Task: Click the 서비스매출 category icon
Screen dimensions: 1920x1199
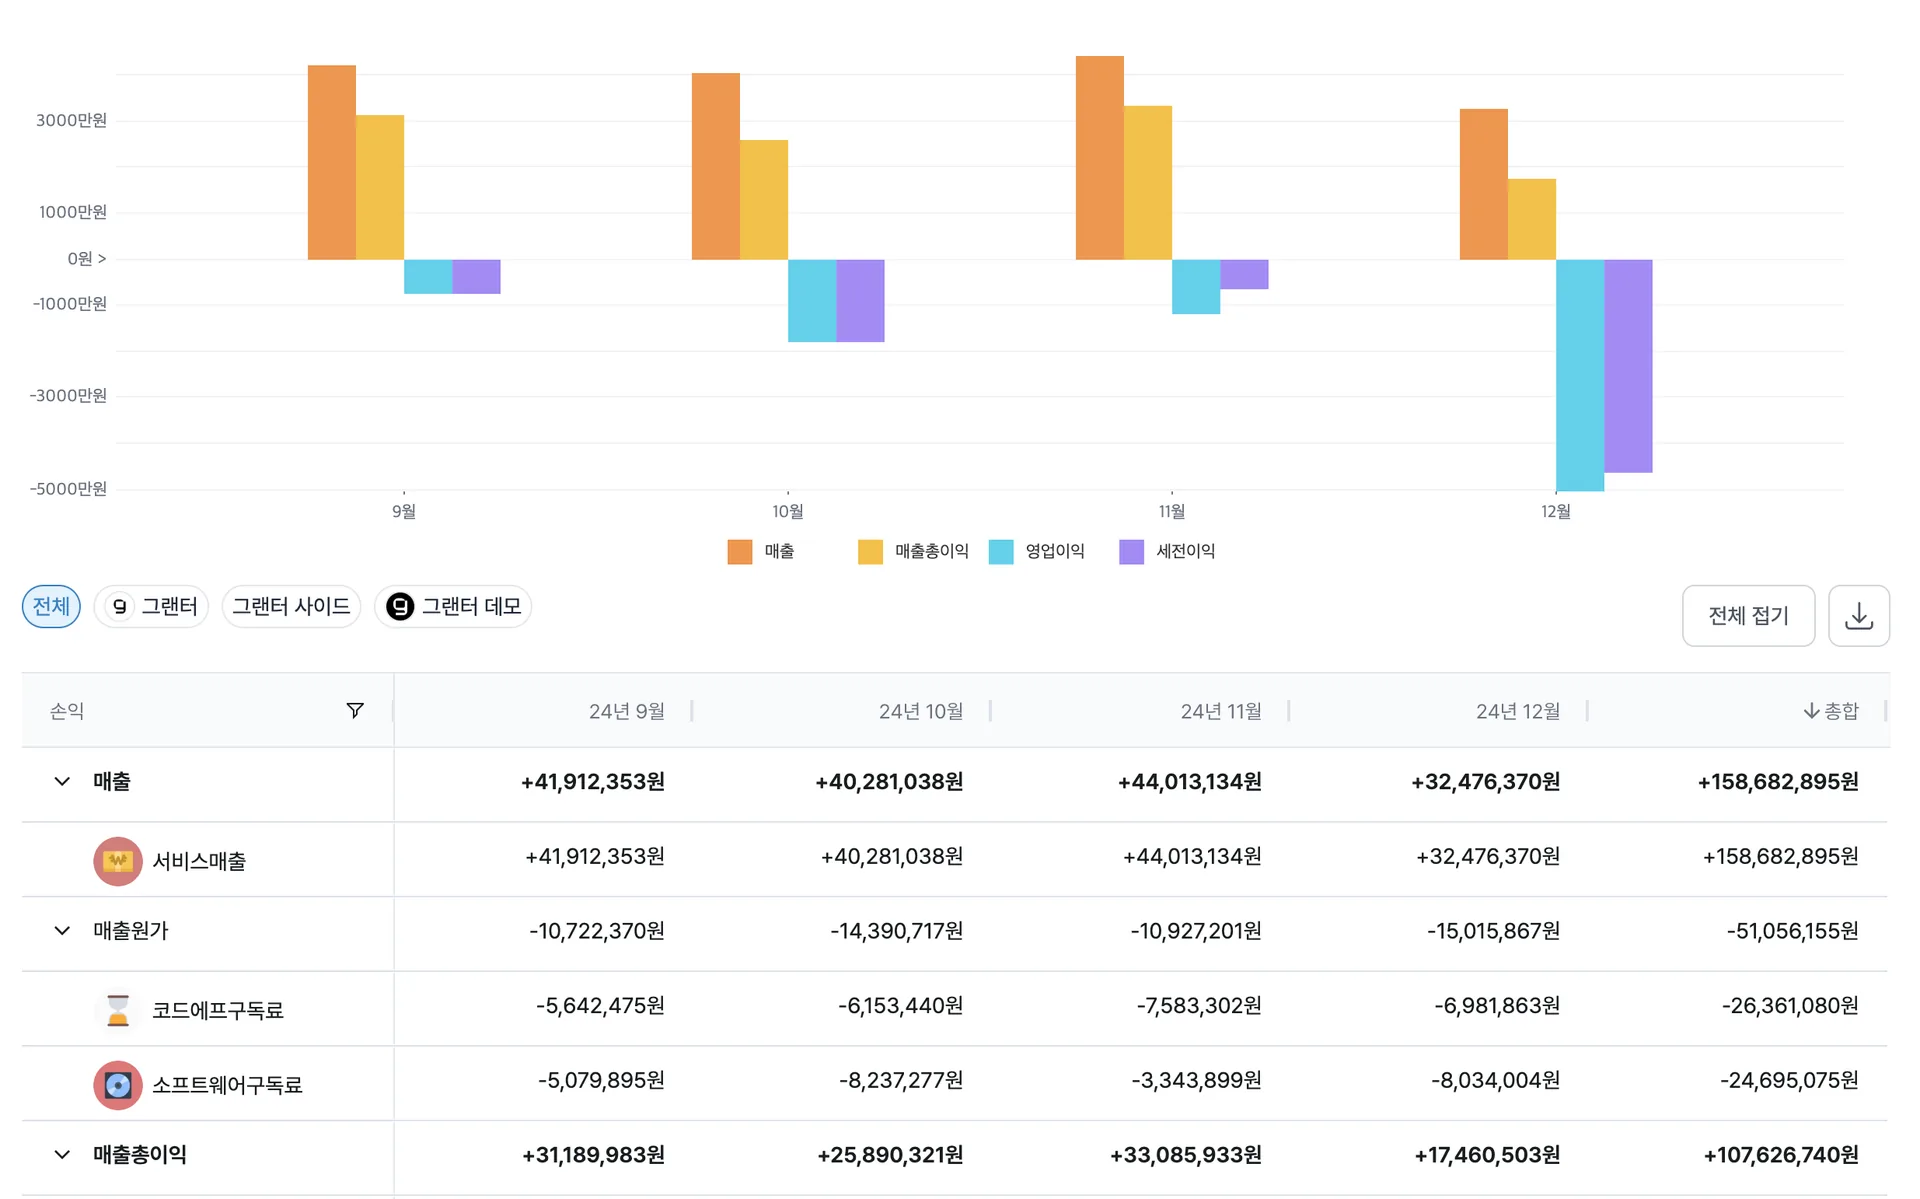Action: point(118,860)
